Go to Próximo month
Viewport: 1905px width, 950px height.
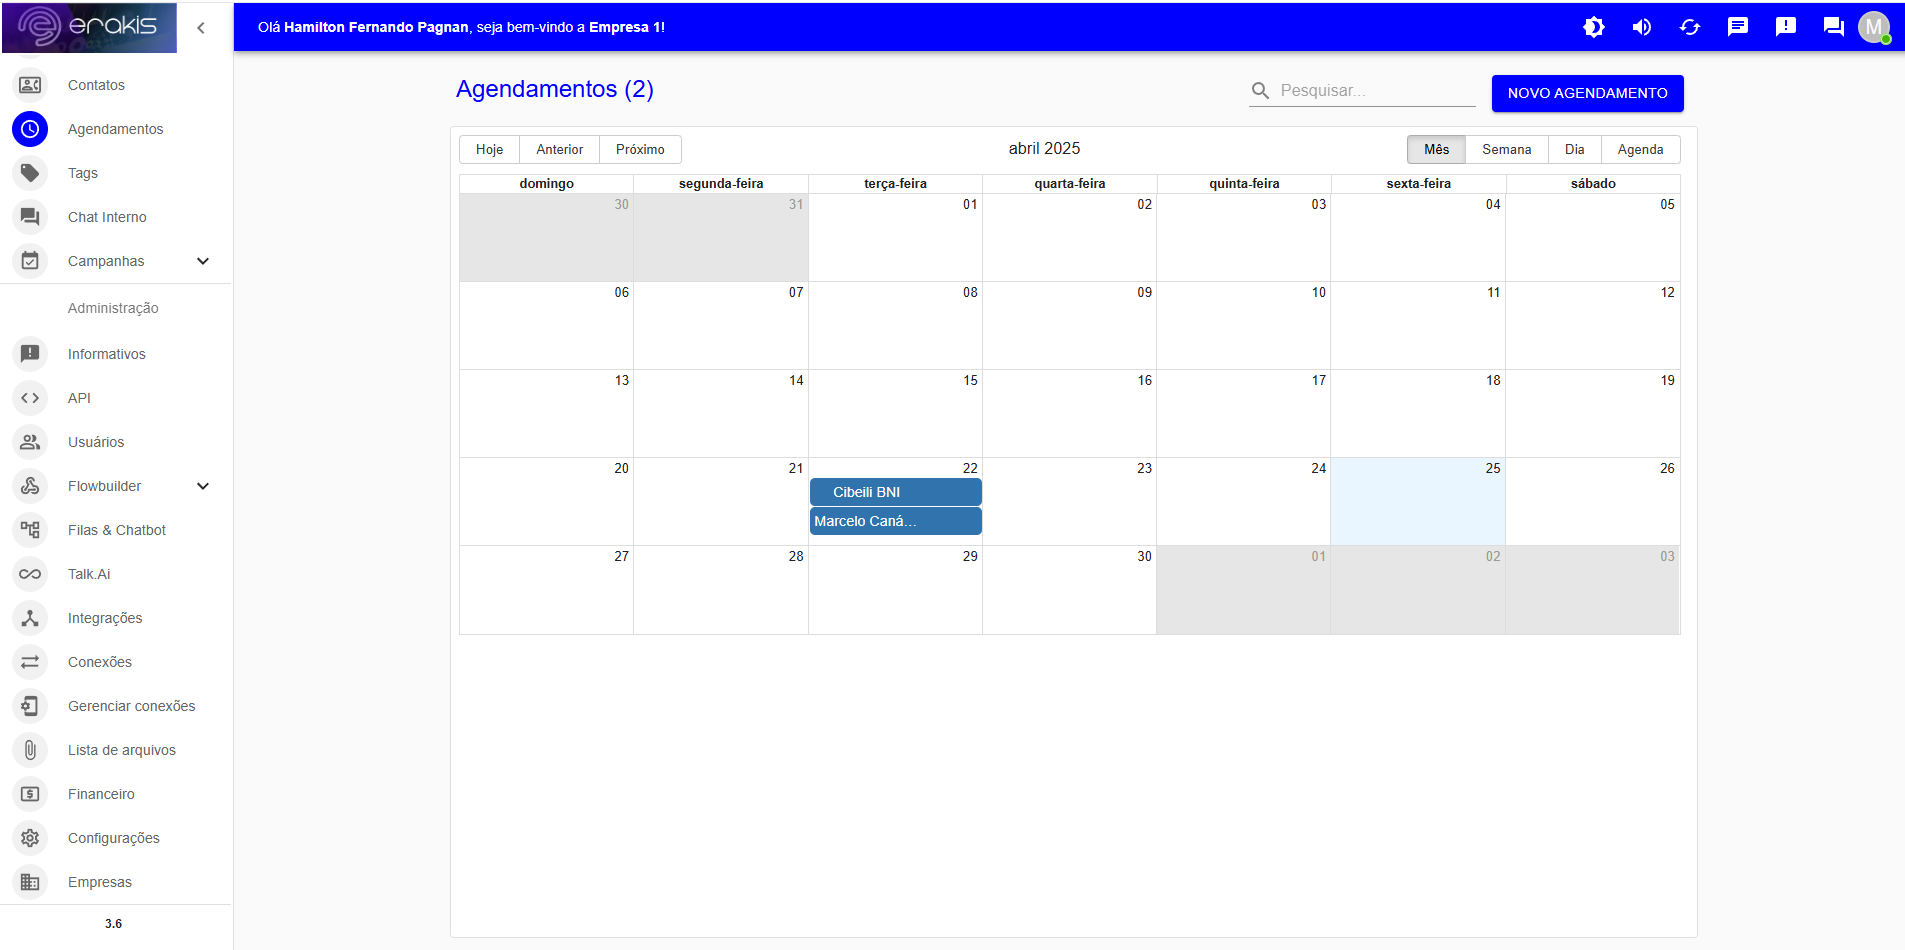640,149
